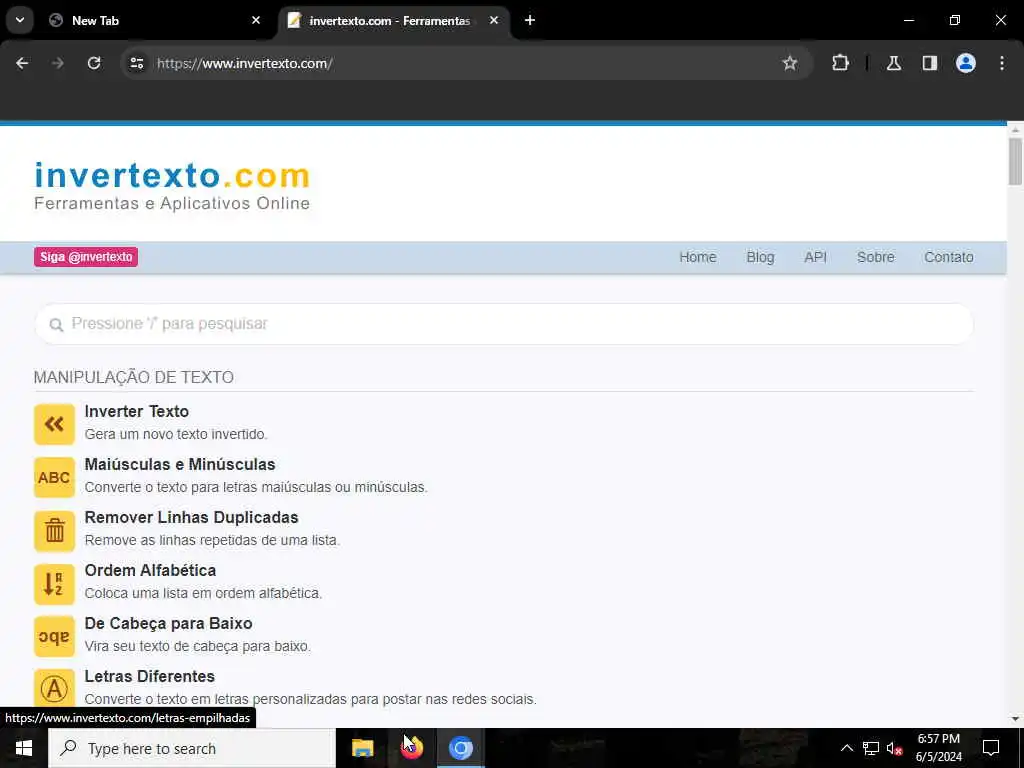This screenshot has height=768, width=1024.
Task: Reload the invertexto page
Action: 94,63
